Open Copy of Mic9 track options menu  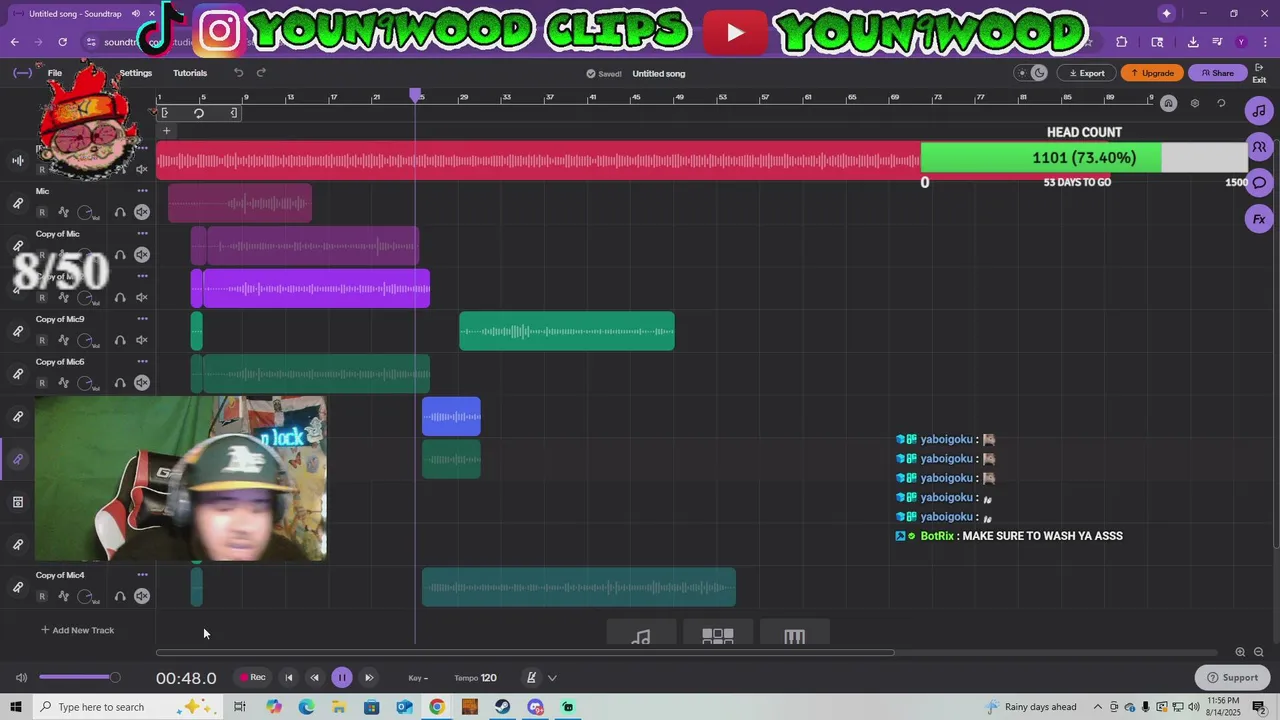142,319
